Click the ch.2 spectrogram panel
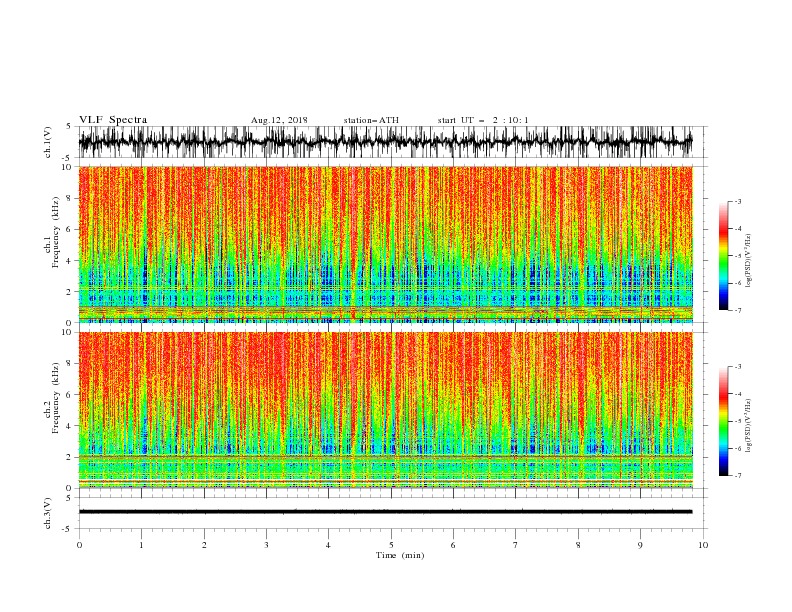 pyautogui.click(x=385, y=410)
